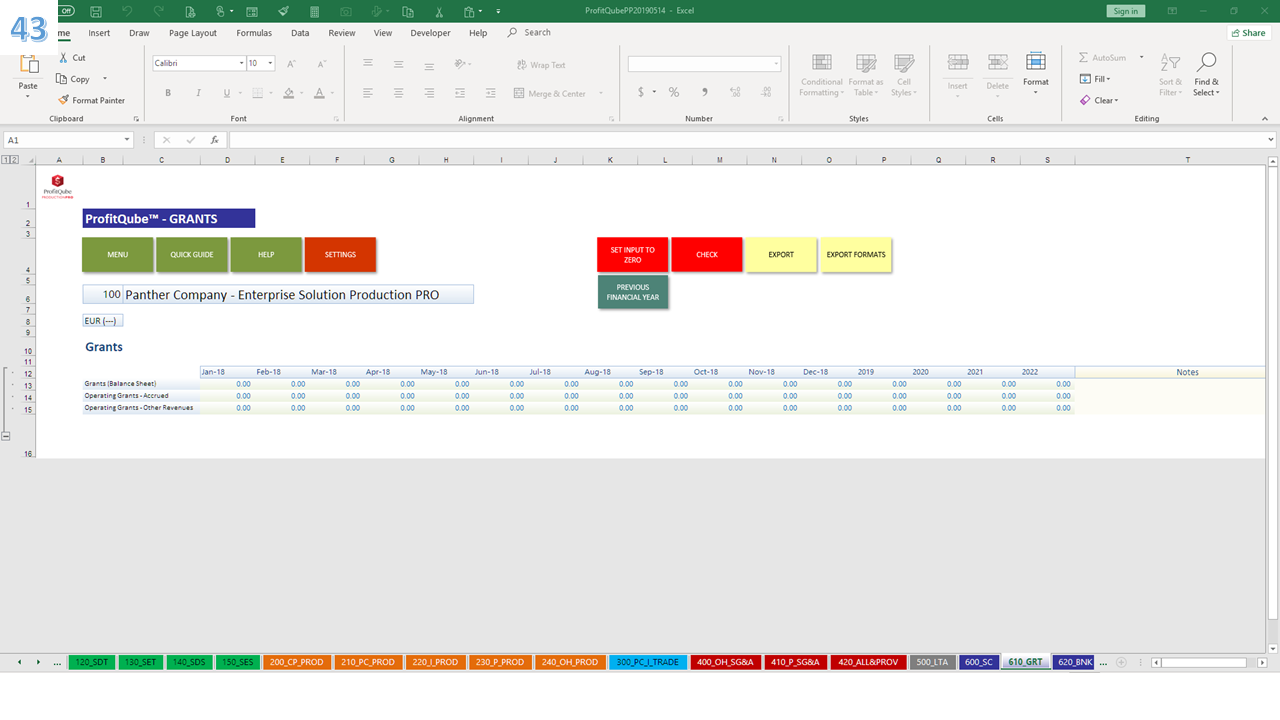The width and height of the screenshot is (1280, 720).
Task: Switch to the 300_PC_I_TRADE sheet tab
Action: point(648,662)
